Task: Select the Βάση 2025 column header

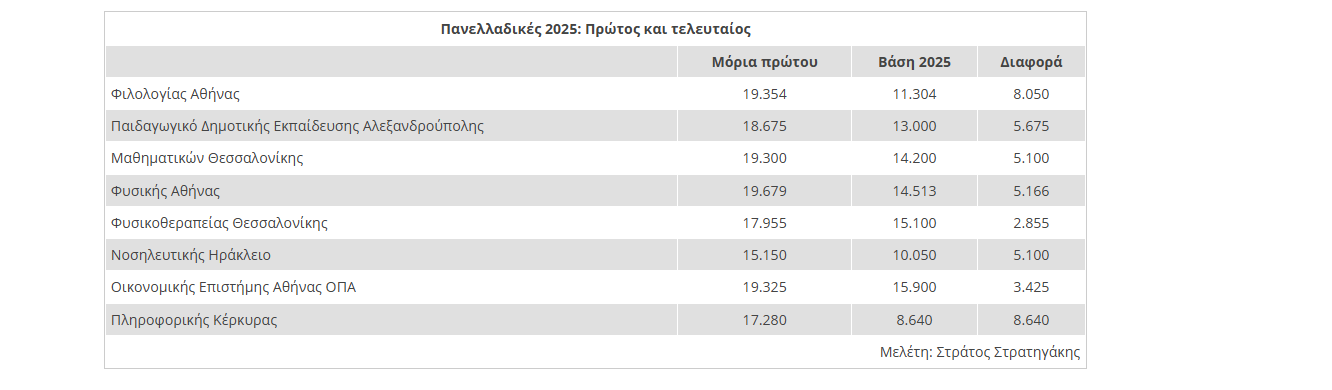Action: [x=914, y=62]
